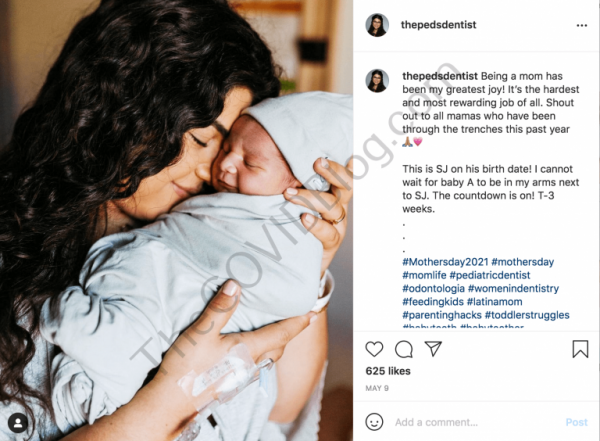Click the Add a comment field
600x441 pixels.
(476, 422)
